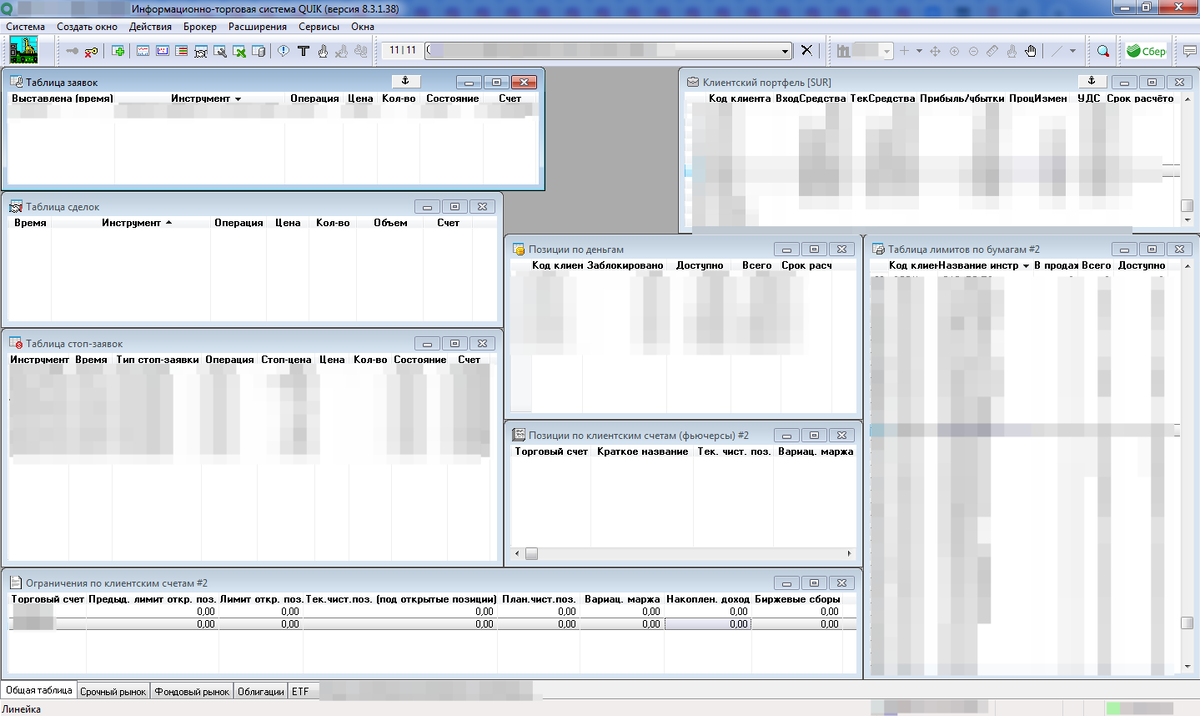Screen dimensions: 1200x716
Task: Open the Расширения menu
Action: [258, 27]
